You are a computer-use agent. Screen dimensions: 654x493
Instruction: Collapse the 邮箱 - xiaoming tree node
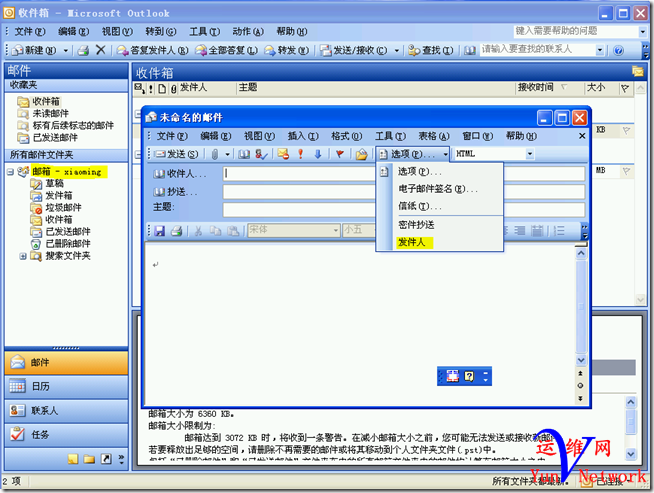(10, 172)
